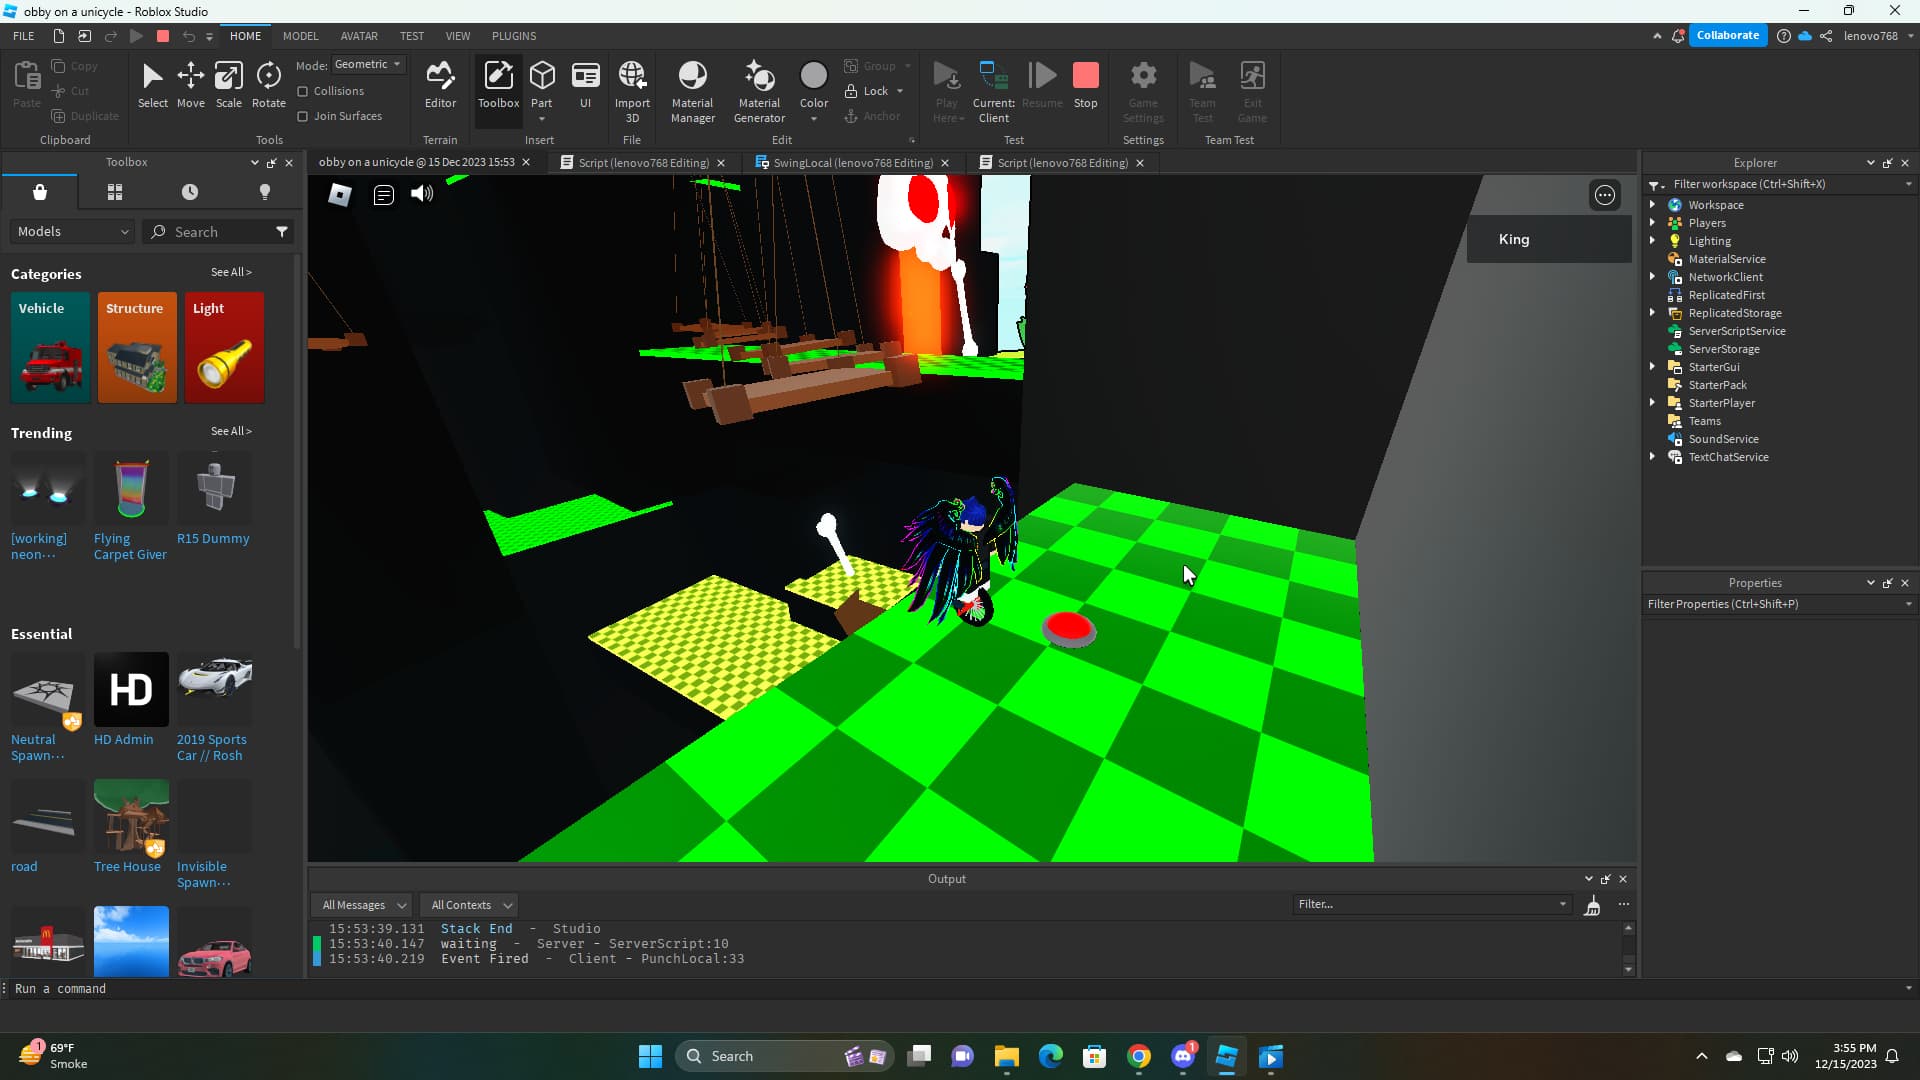Open the Geometric mode dropdown
The width and height of the screenshot is (1920, 1080).
[x=368, y=64]
